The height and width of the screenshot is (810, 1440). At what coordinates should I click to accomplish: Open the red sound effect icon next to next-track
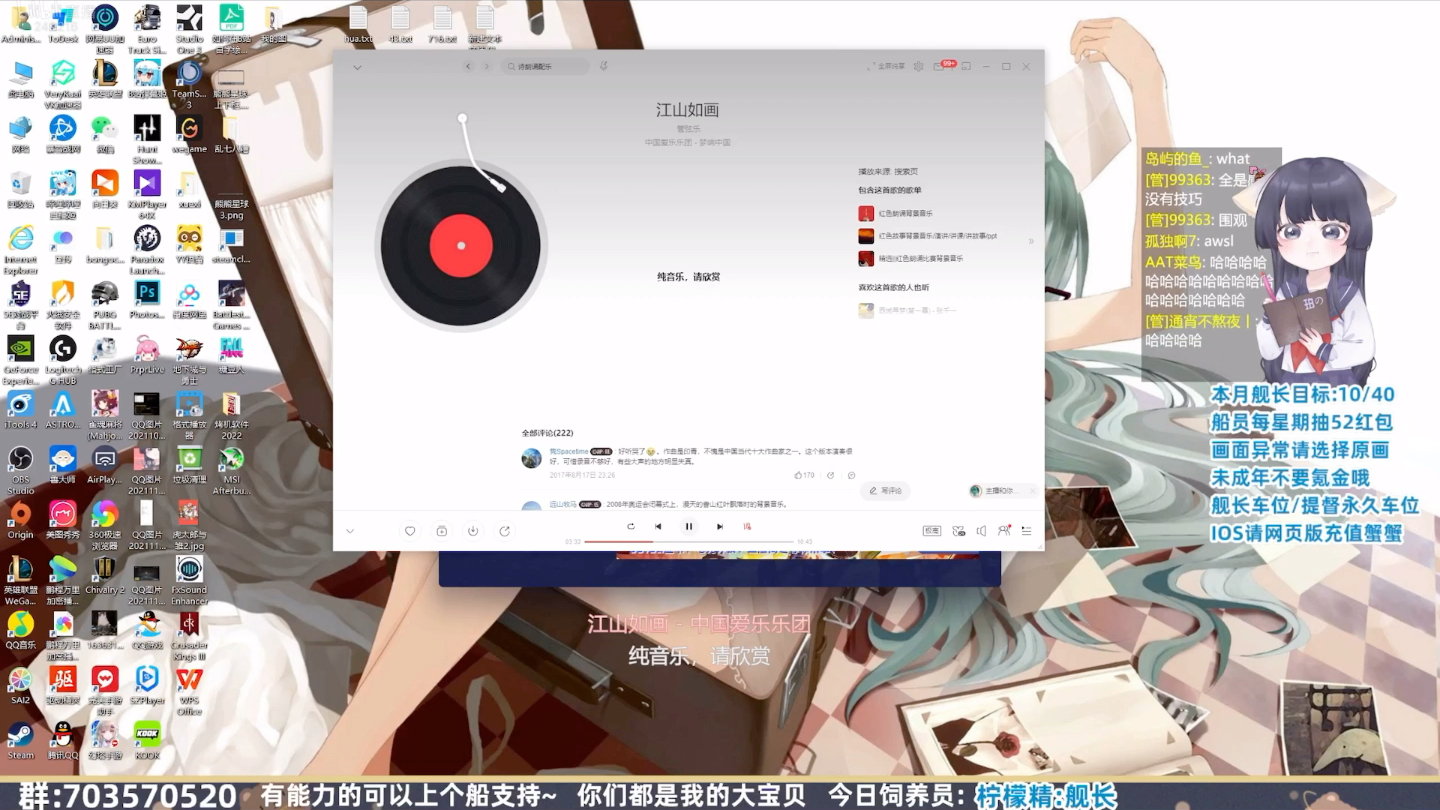pyautogui.click(x=747, y=526)
